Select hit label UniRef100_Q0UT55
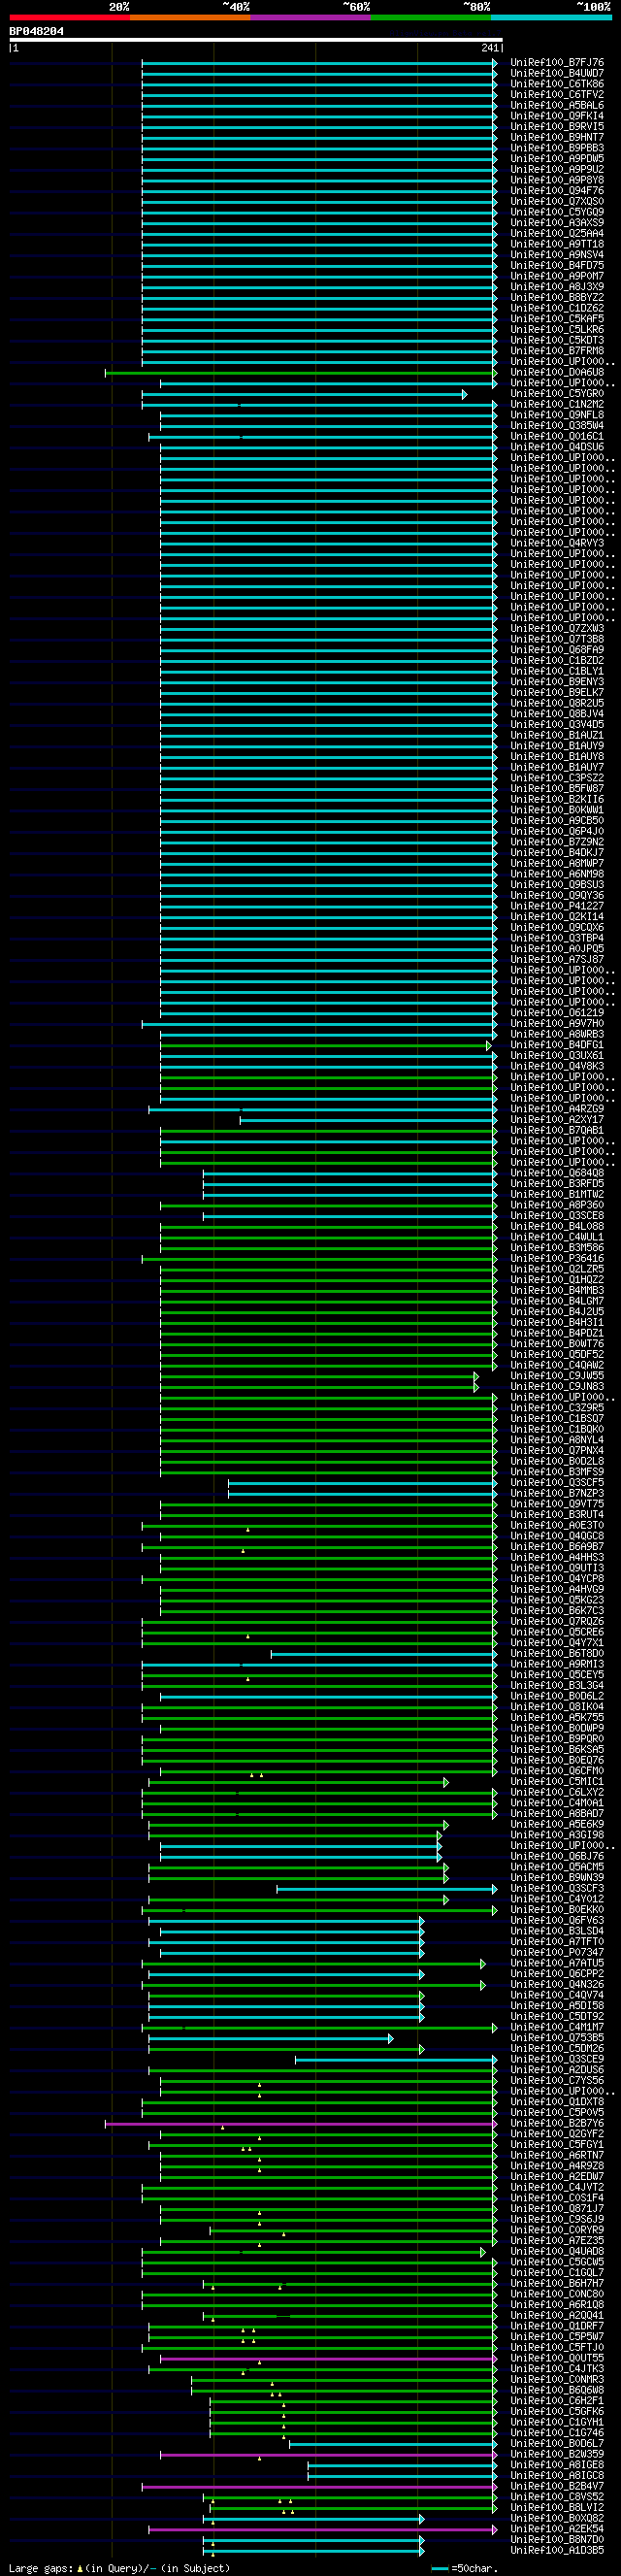 click(557, 2358)
